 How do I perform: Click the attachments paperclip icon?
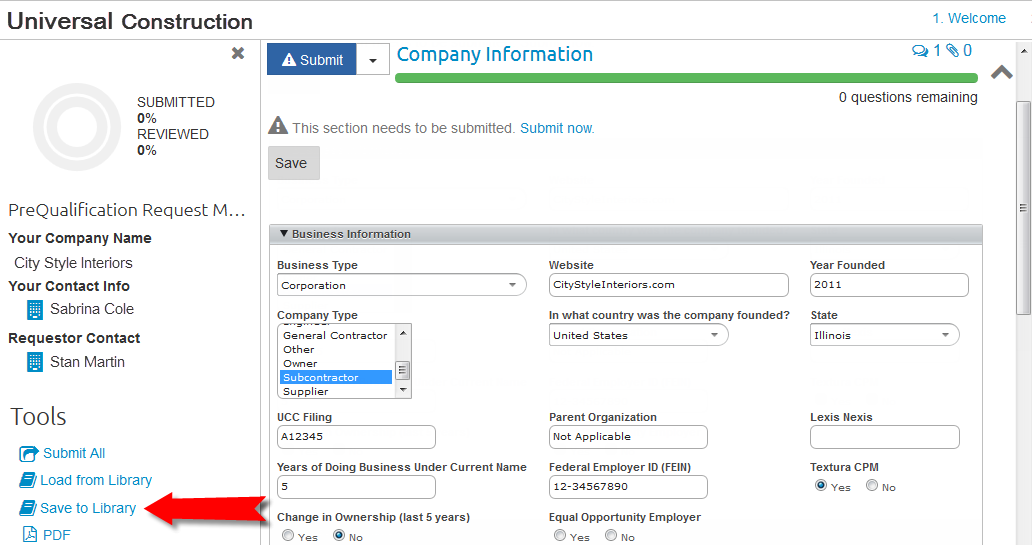tap(952, 51)
